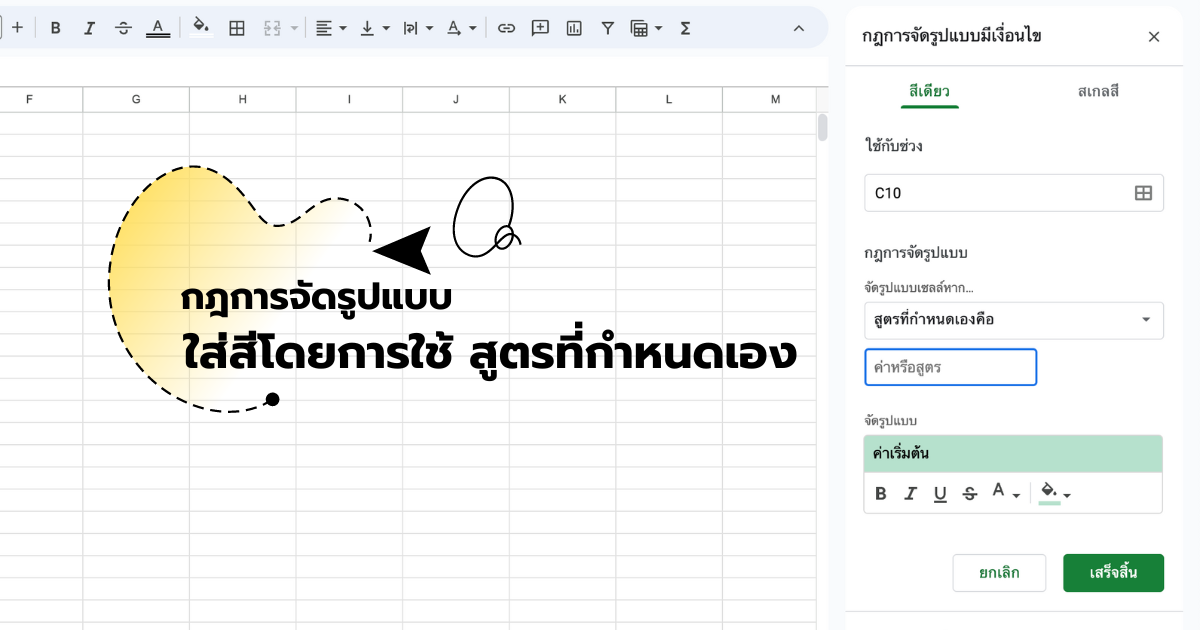This screenshot has height=630, width=1200.
Task: Toggle italic in the main toolbar
Action: [89, 28]
